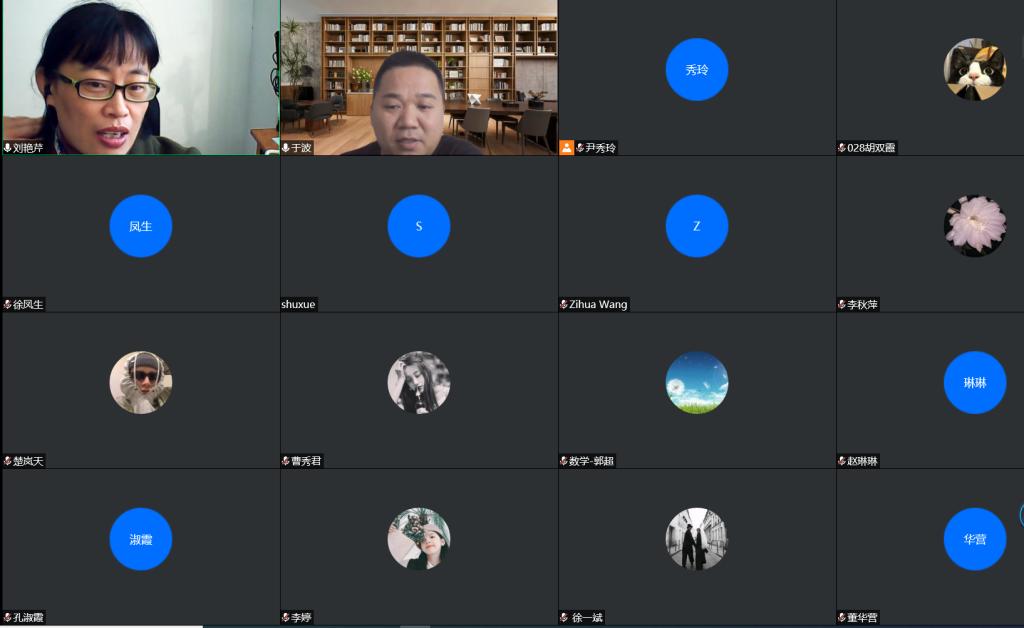
Task: Click the black-and-white couple avatar of 徐一斌
Action: pos(696,539)
